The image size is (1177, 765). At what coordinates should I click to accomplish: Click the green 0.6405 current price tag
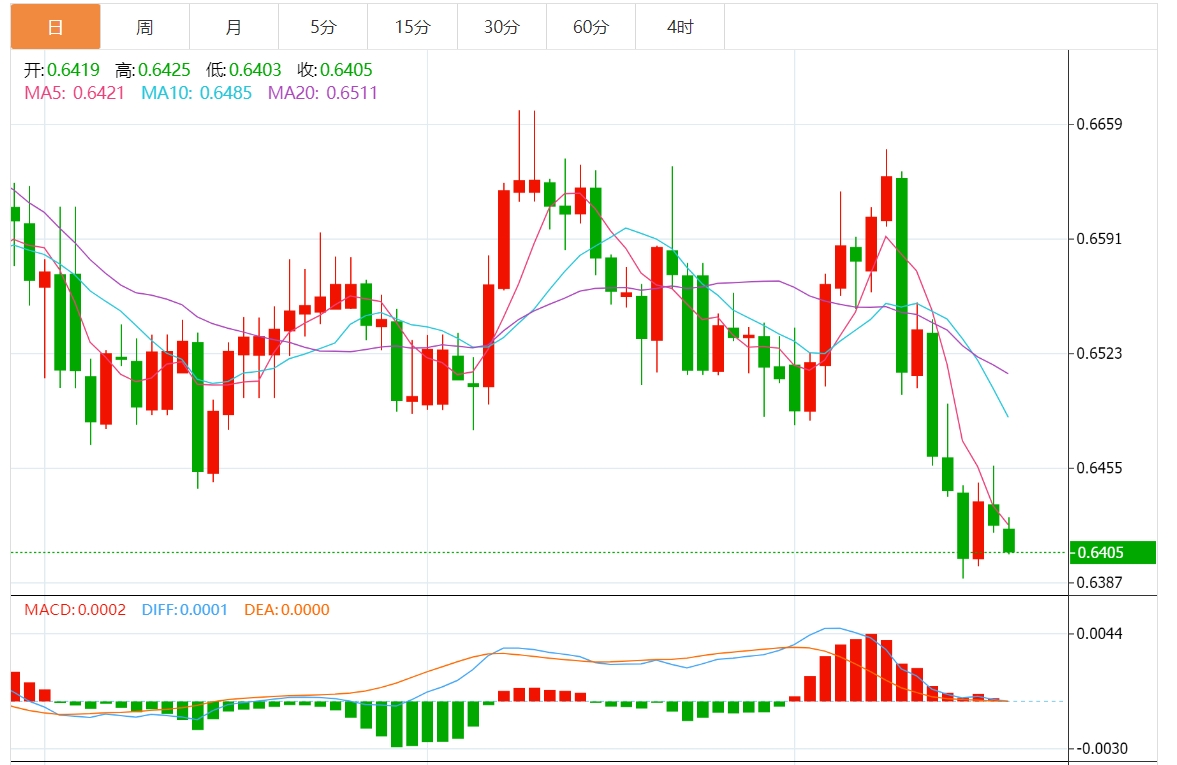coord(1112,553)
